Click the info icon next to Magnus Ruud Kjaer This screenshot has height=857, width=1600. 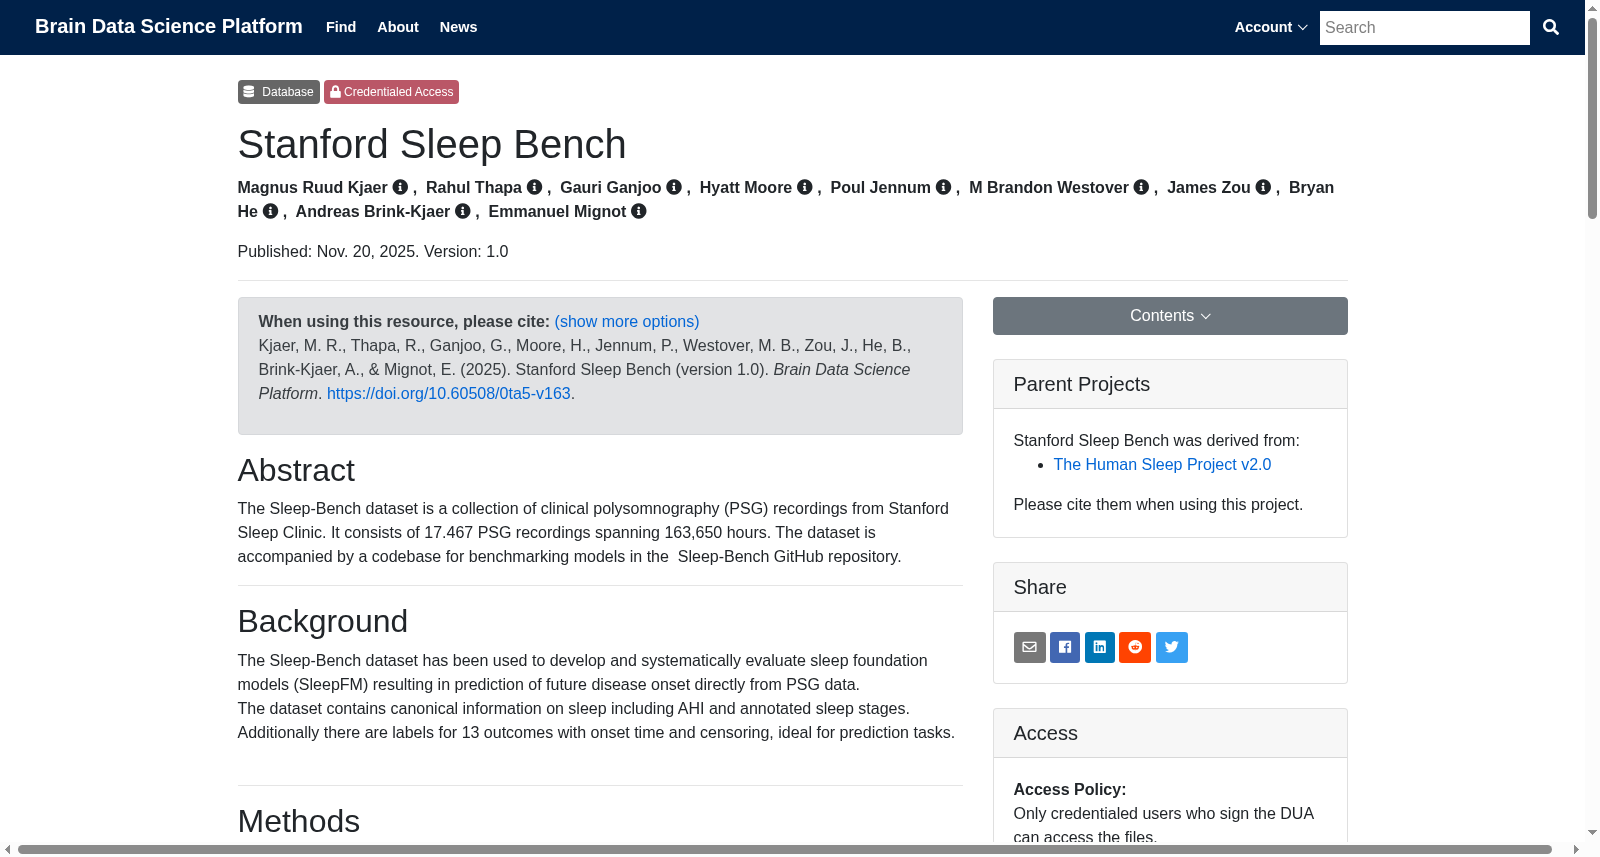pyautogui.click(x=400, y=187)
